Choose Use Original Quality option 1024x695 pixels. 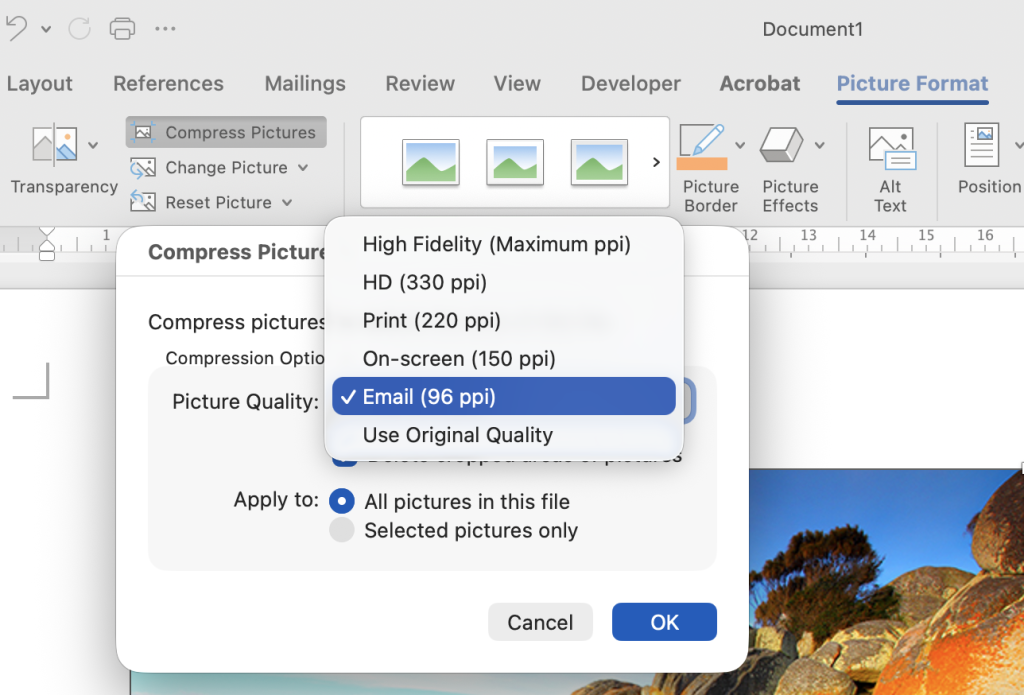pyautogui.click(x=457, y=435)
